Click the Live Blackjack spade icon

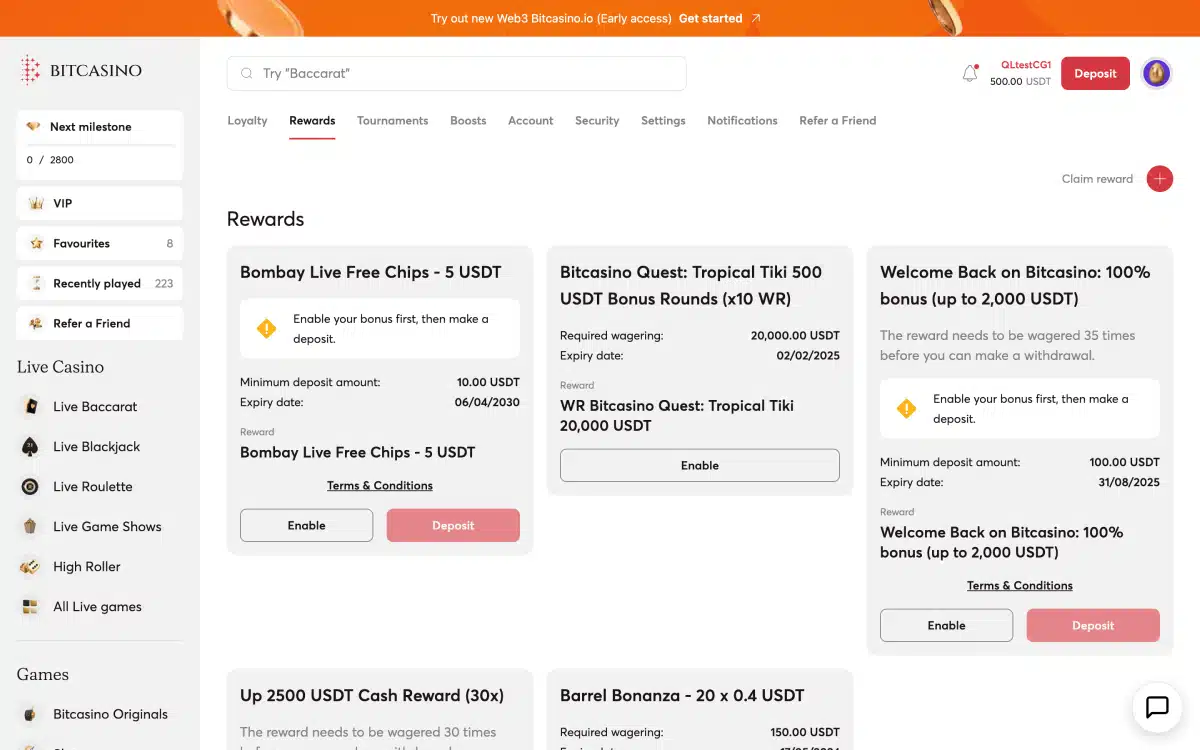(30, 446)
